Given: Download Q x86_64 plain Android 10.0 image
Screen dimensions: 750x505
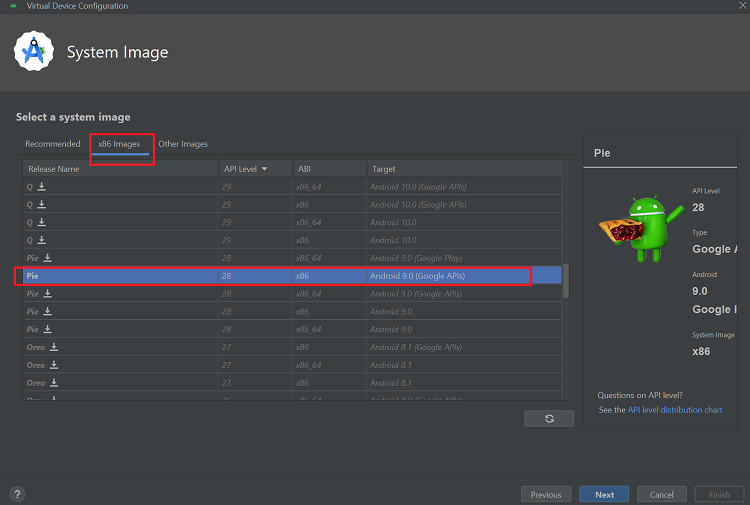Looking at the screenshot, I should [42, 222].
